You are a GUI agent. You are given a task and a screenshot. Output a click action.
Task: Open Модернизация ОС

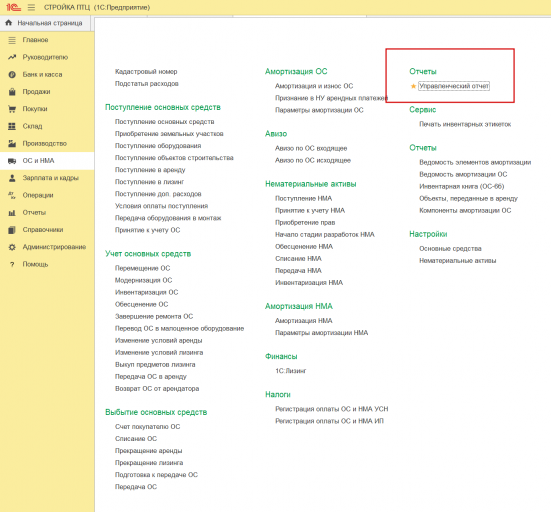tap(144, 280)
